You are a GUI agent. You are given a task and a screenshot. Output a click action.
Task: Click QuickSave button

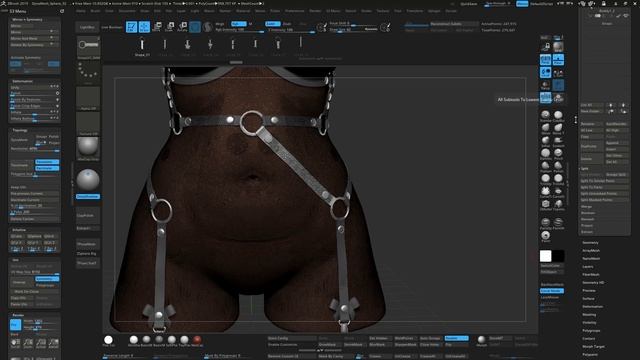(x=469, y=4)
